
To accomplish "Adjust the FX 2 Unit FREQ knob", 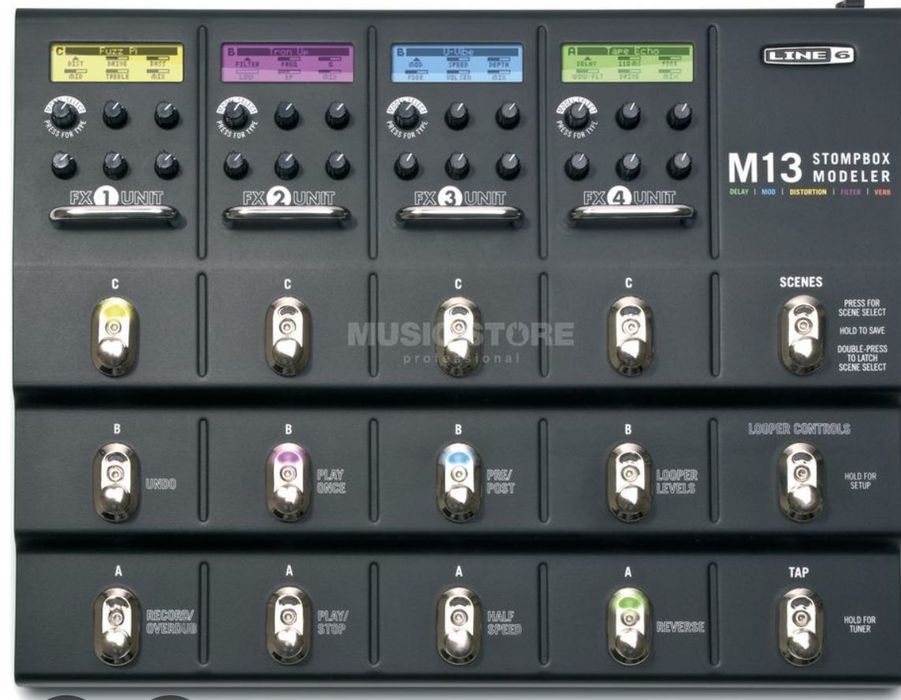I will 287,115.
